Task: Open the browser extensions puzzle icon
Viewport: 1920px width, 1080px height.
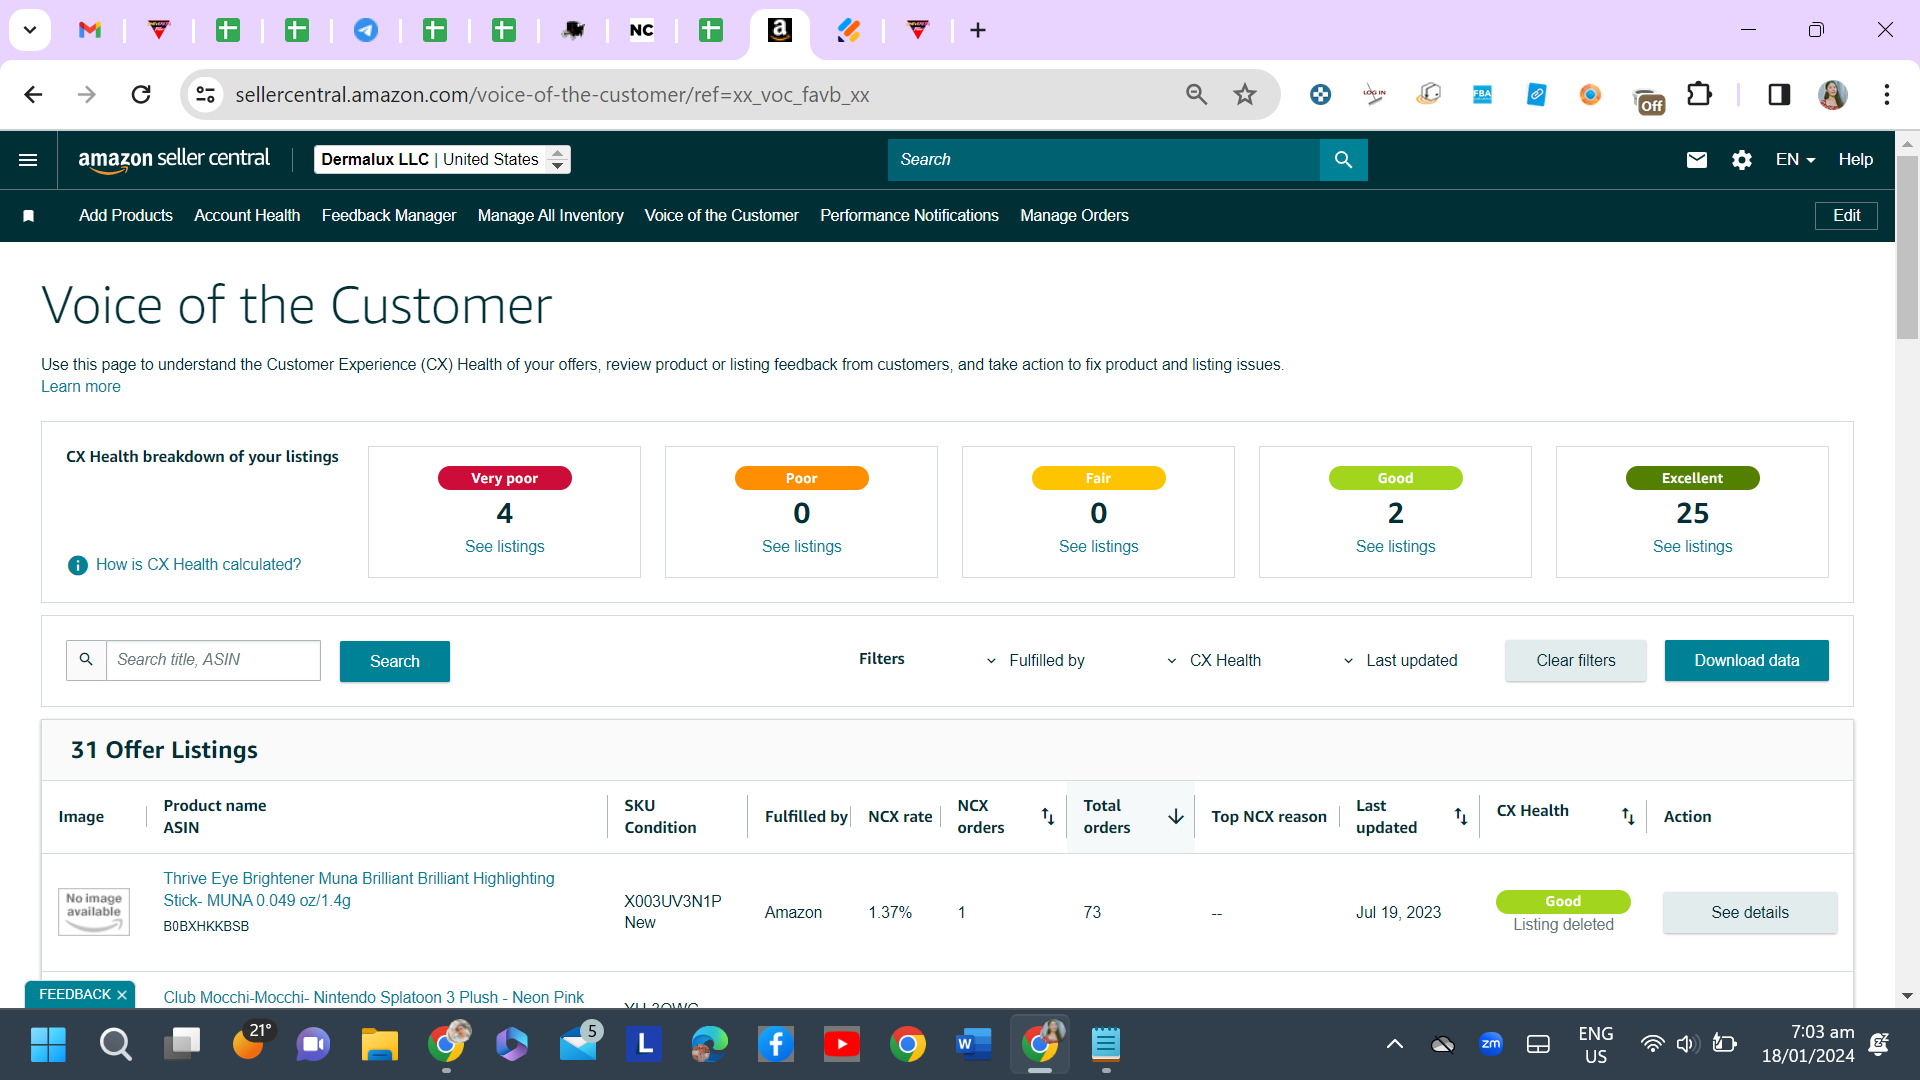Action: point(1699,95)
